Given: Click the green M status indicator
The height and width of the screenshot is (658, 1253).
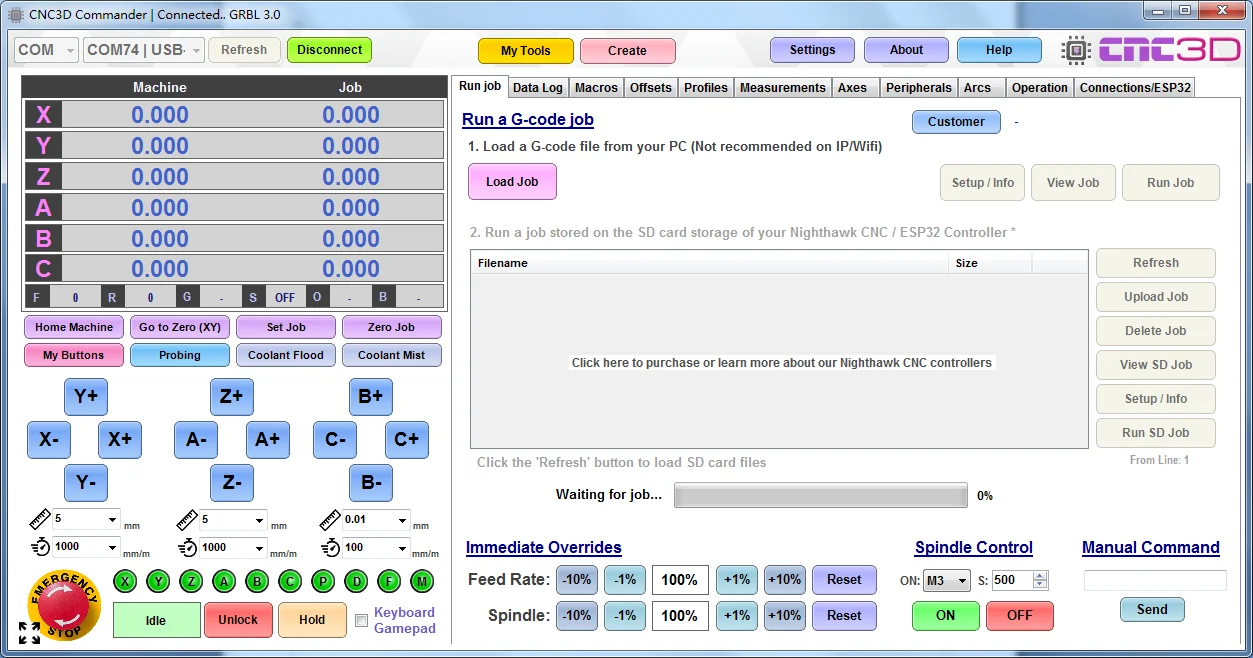Looking at the screenshot, I should coord(422,581).
